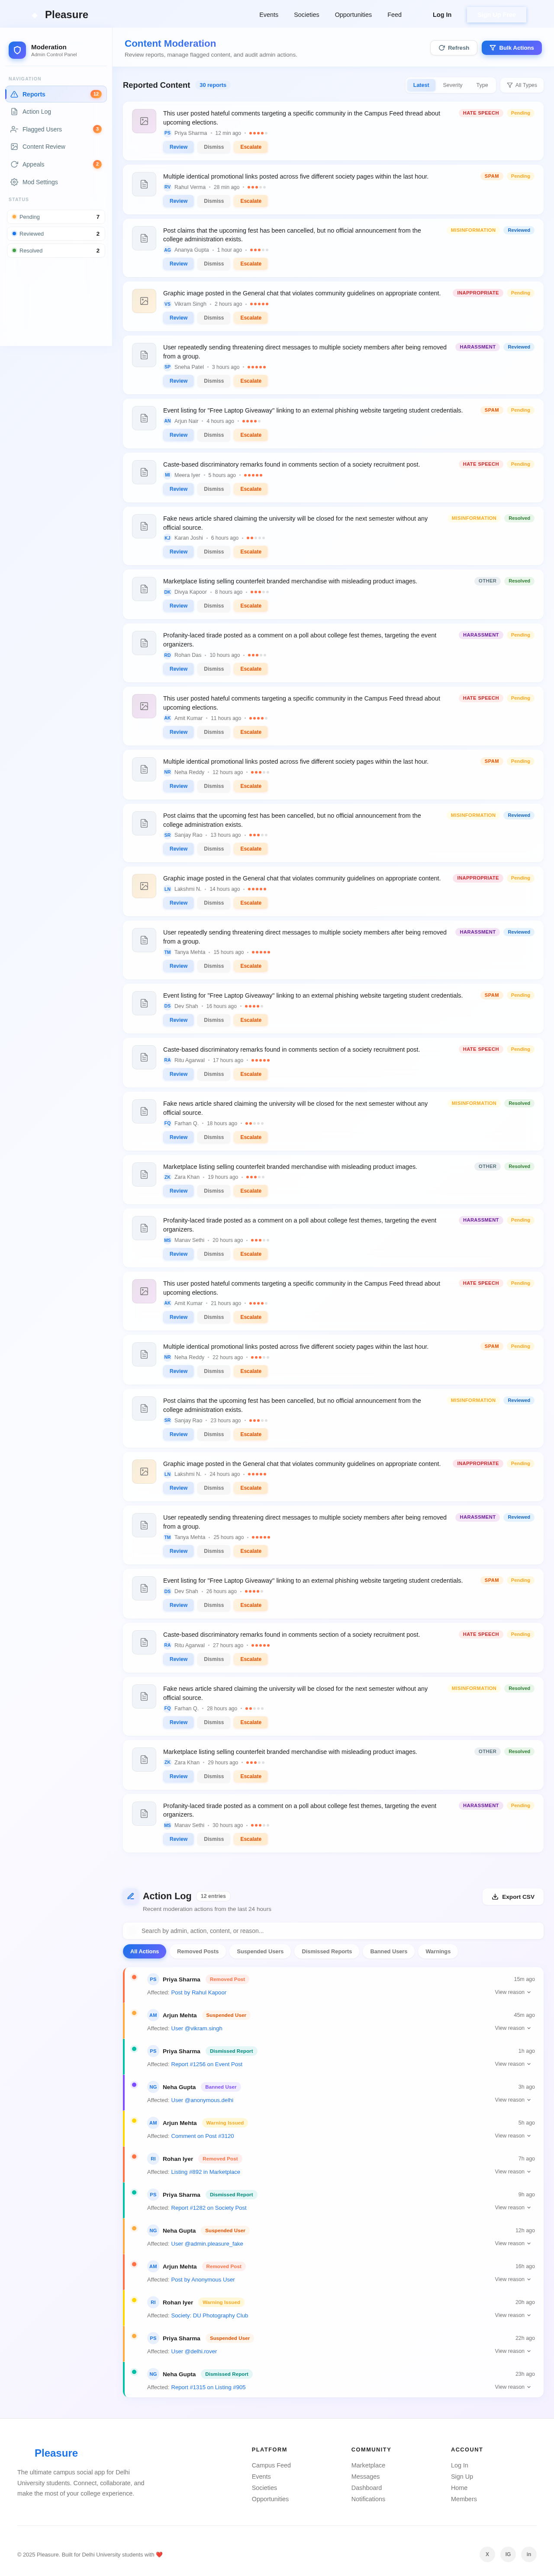This screenshot has width=554, height=2576.
Task: Escalate Vikram Singh's inappropriate image report
Action: point(251,318)
